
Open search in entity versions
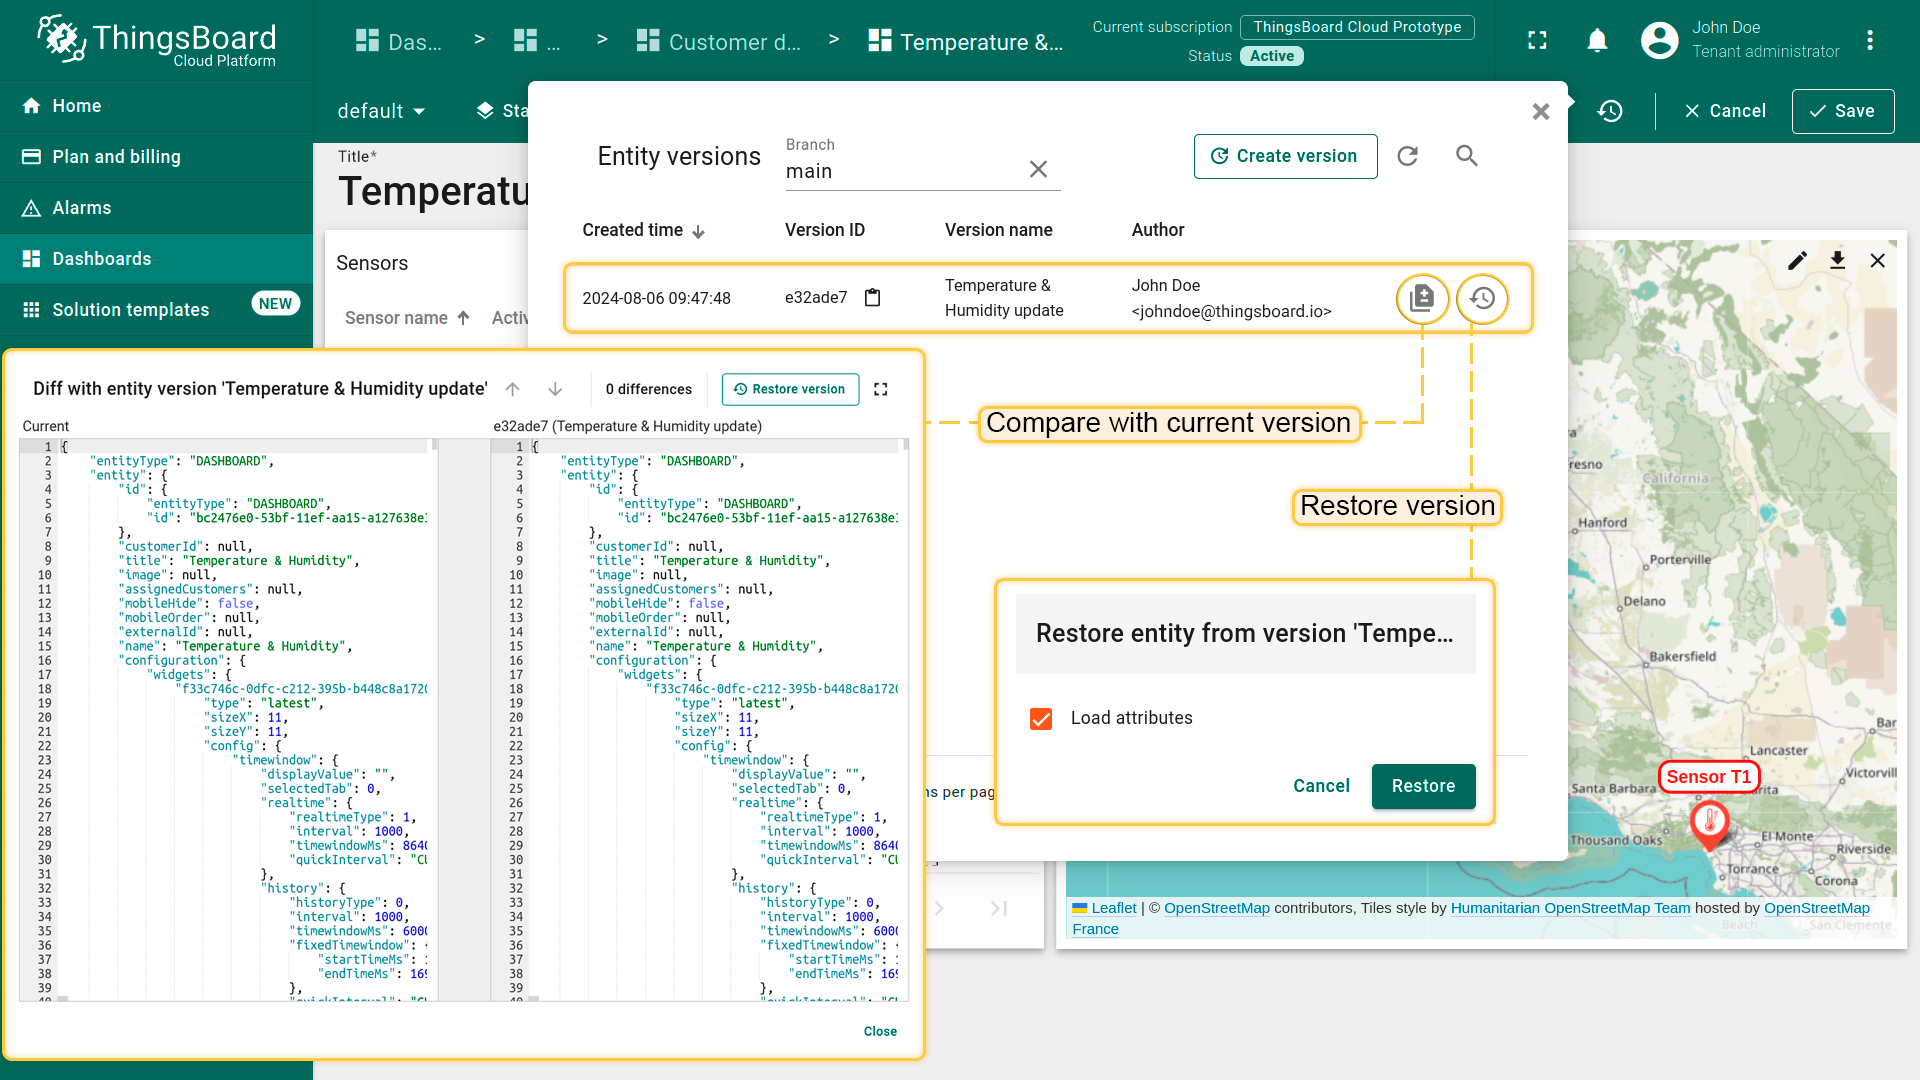(x=1466, y=156)
